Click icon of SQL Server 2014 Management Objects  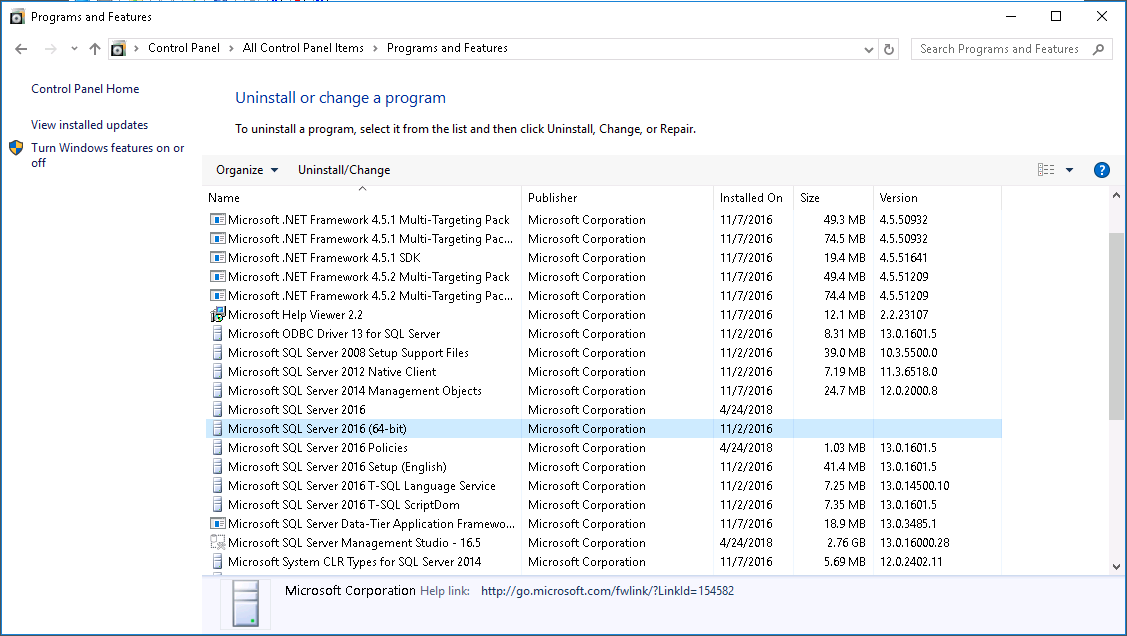point(217,391)
